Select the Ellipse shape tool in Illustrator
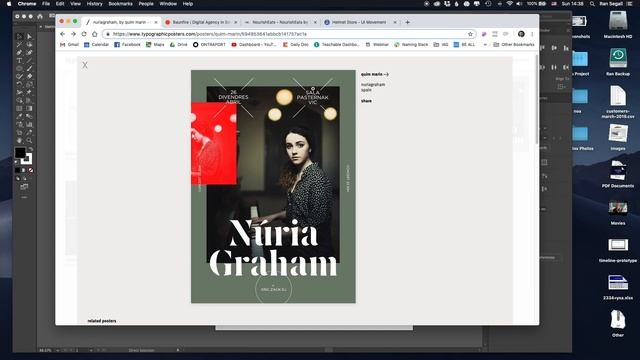The image size is (640, 360). [19, 68]
